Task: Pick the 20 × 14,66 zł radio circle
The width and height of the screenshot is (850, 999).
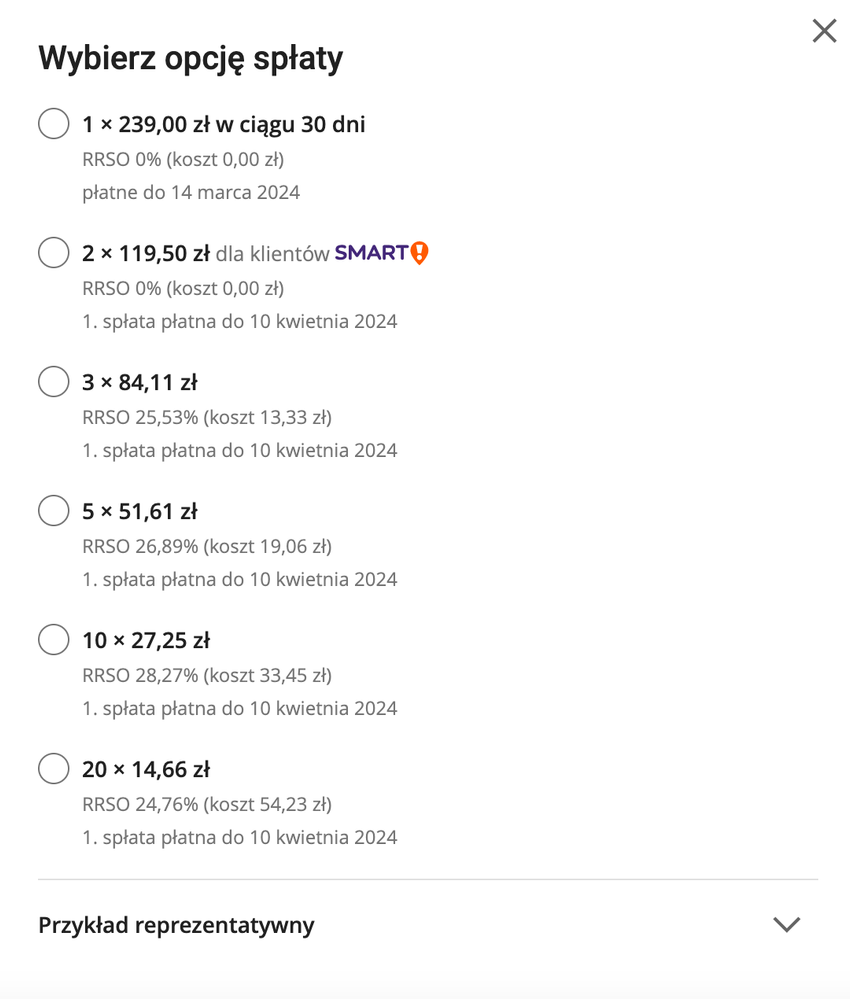Action: click(x=53, y=769)
